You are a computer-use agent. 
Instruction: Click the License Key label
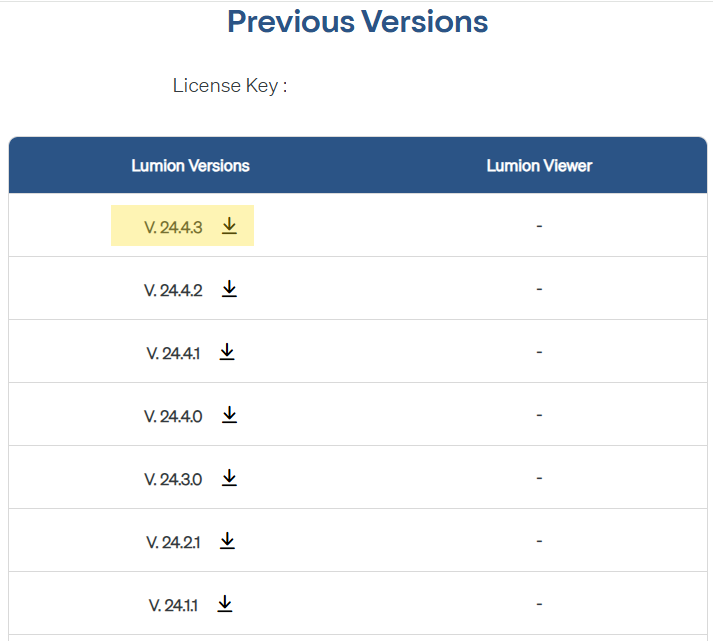coord(230,85)
